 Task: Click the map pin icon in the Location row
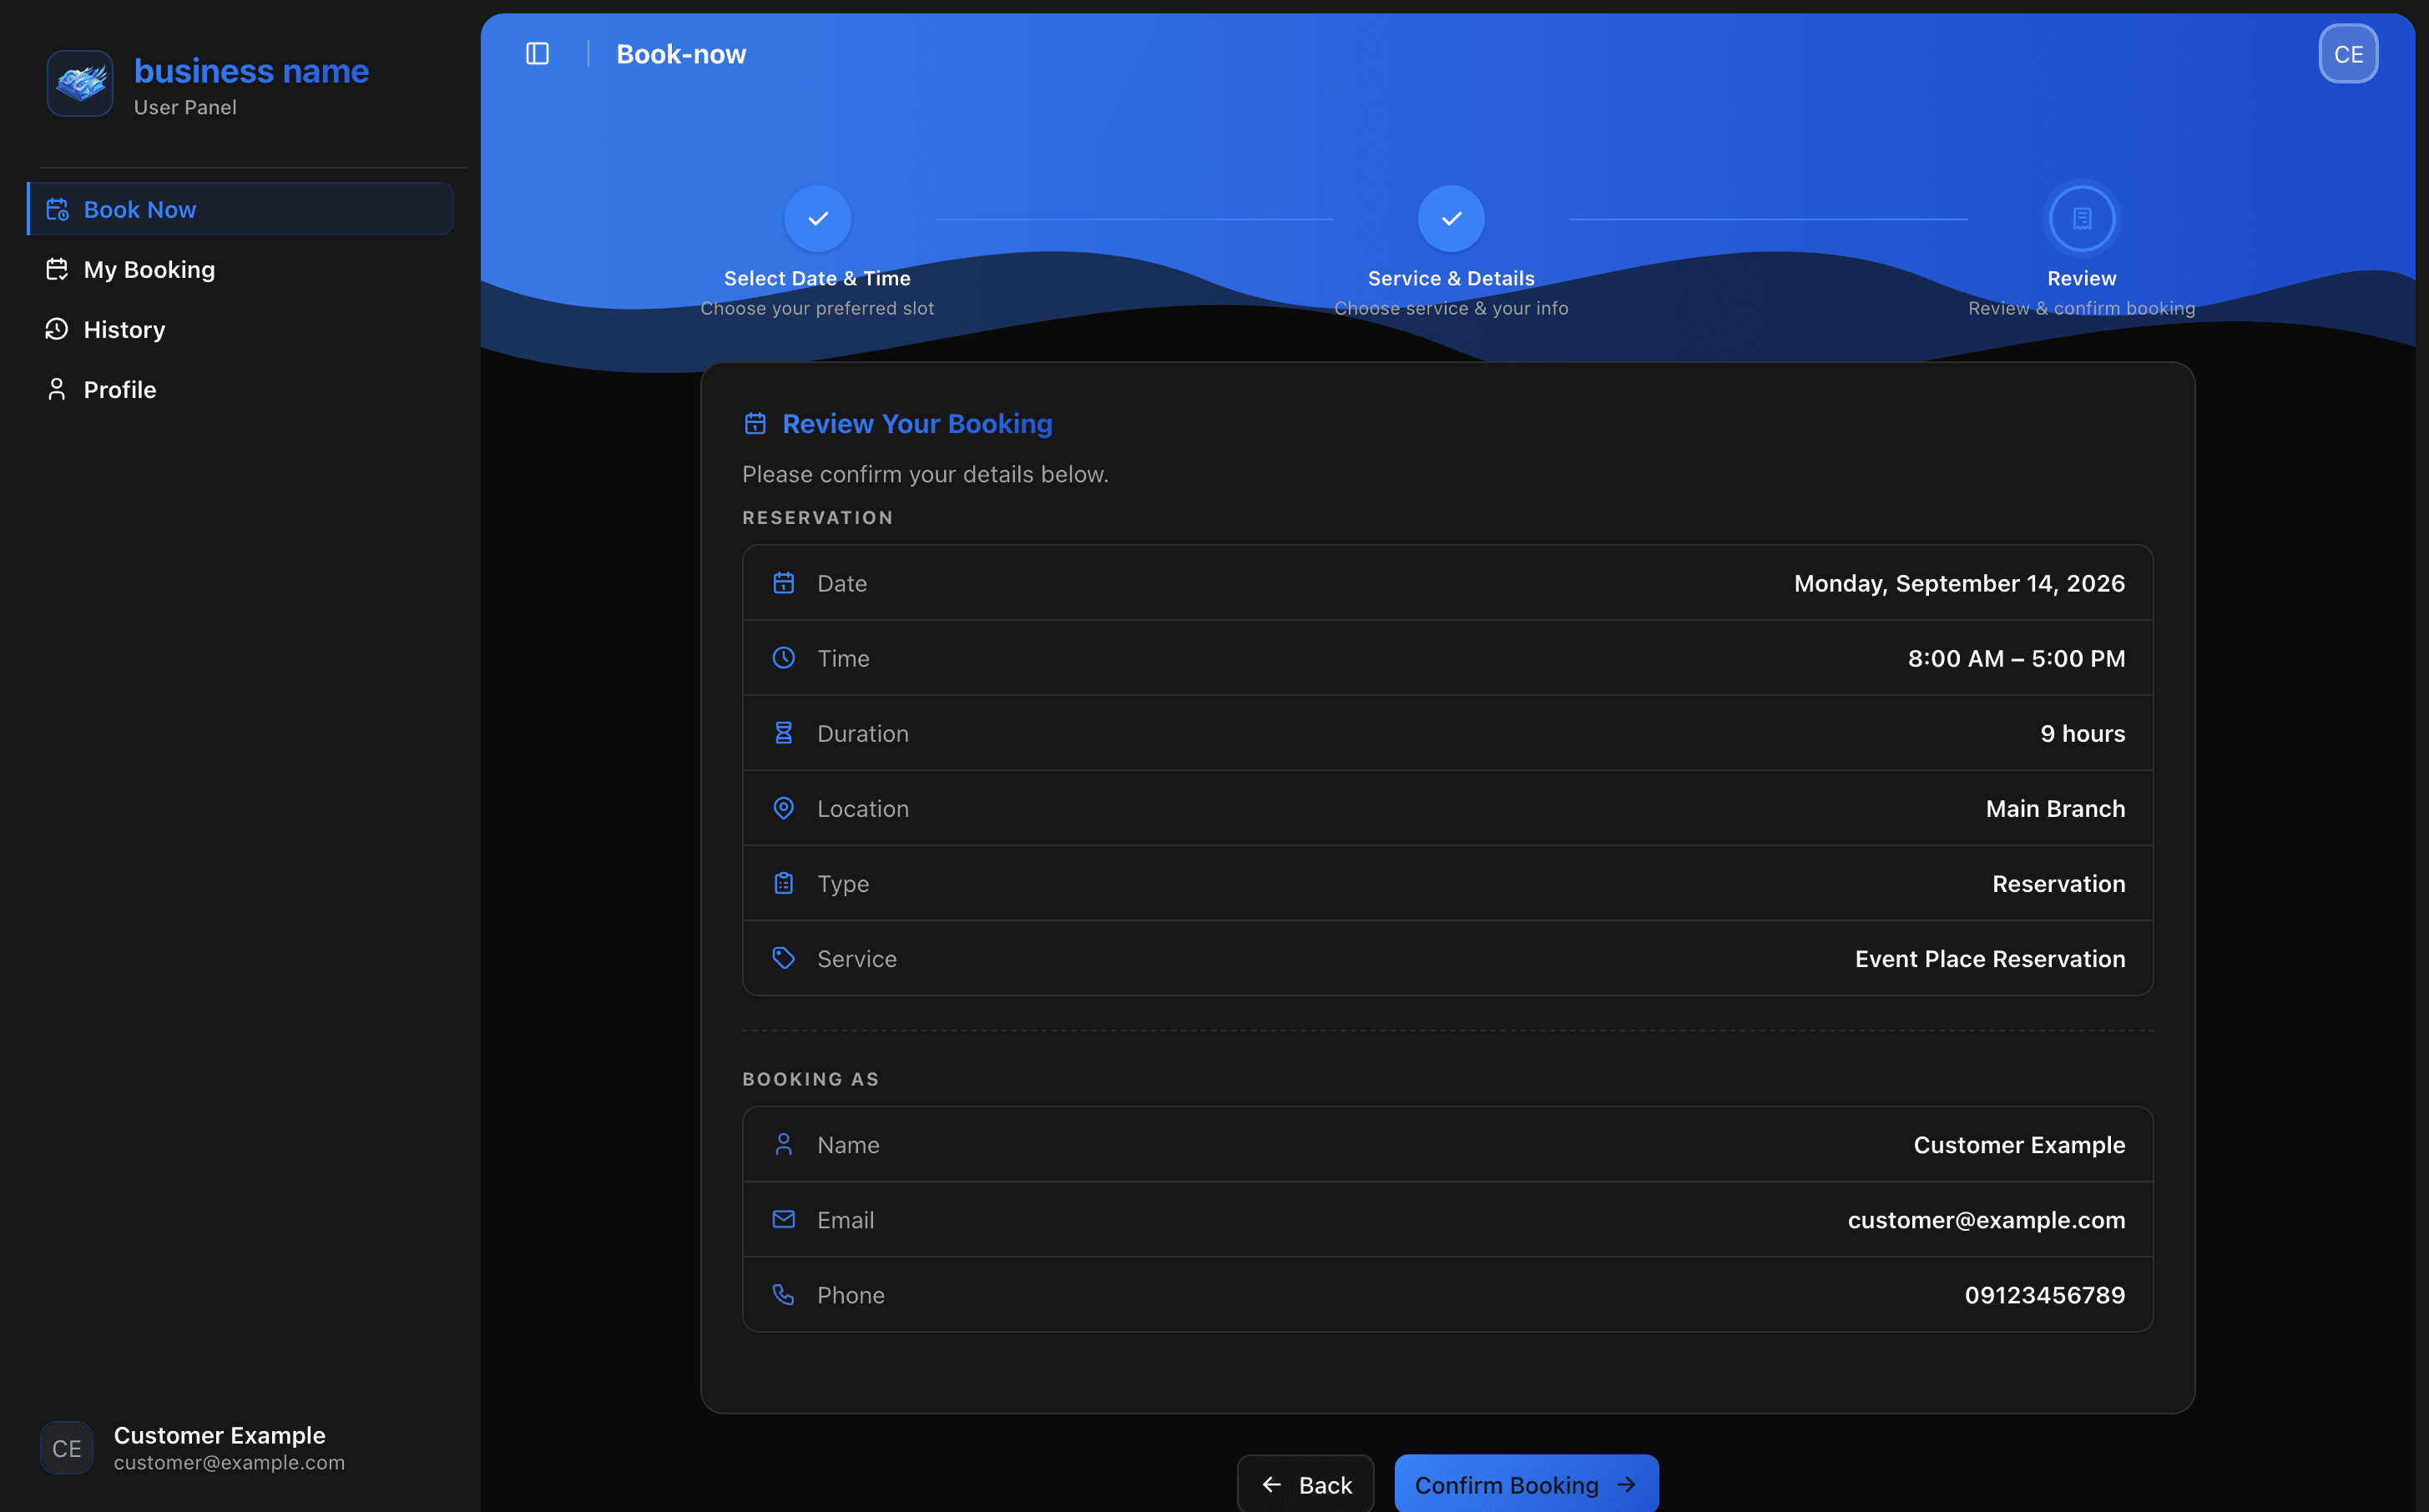click(783, 808)
